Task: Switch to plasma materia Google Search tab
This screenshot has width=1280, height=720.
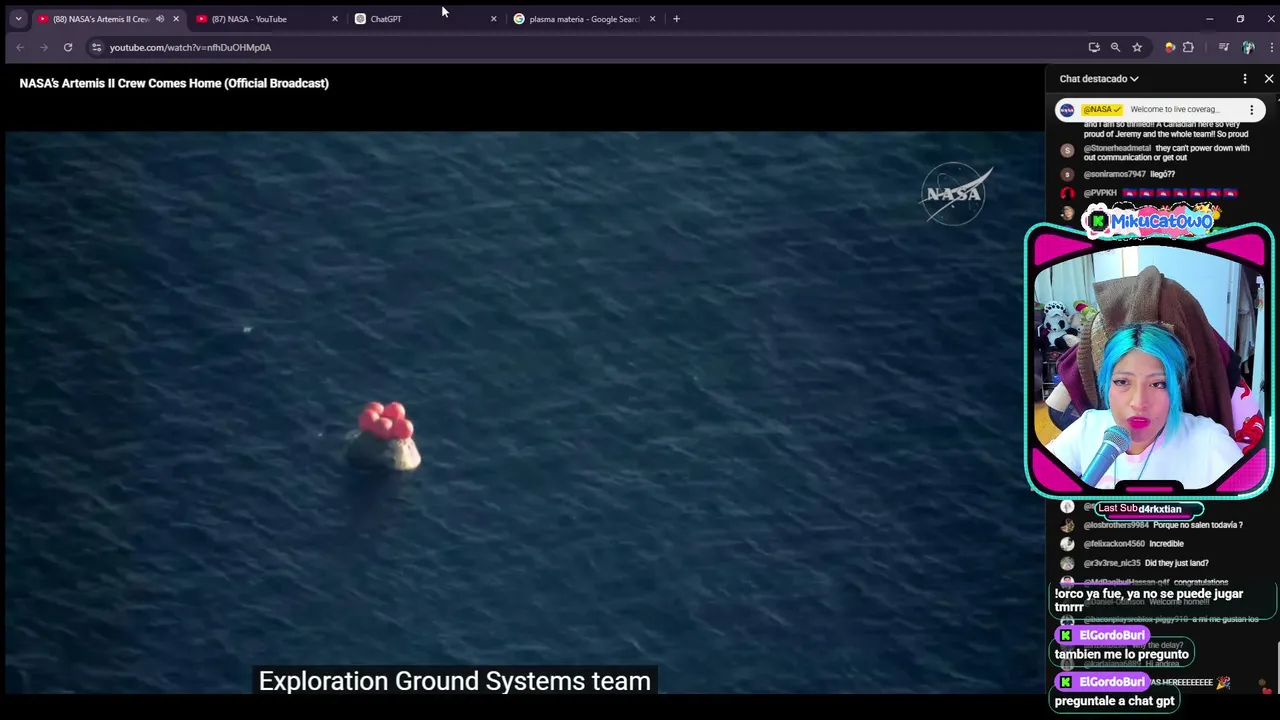Action: click(x=584, y=19)
